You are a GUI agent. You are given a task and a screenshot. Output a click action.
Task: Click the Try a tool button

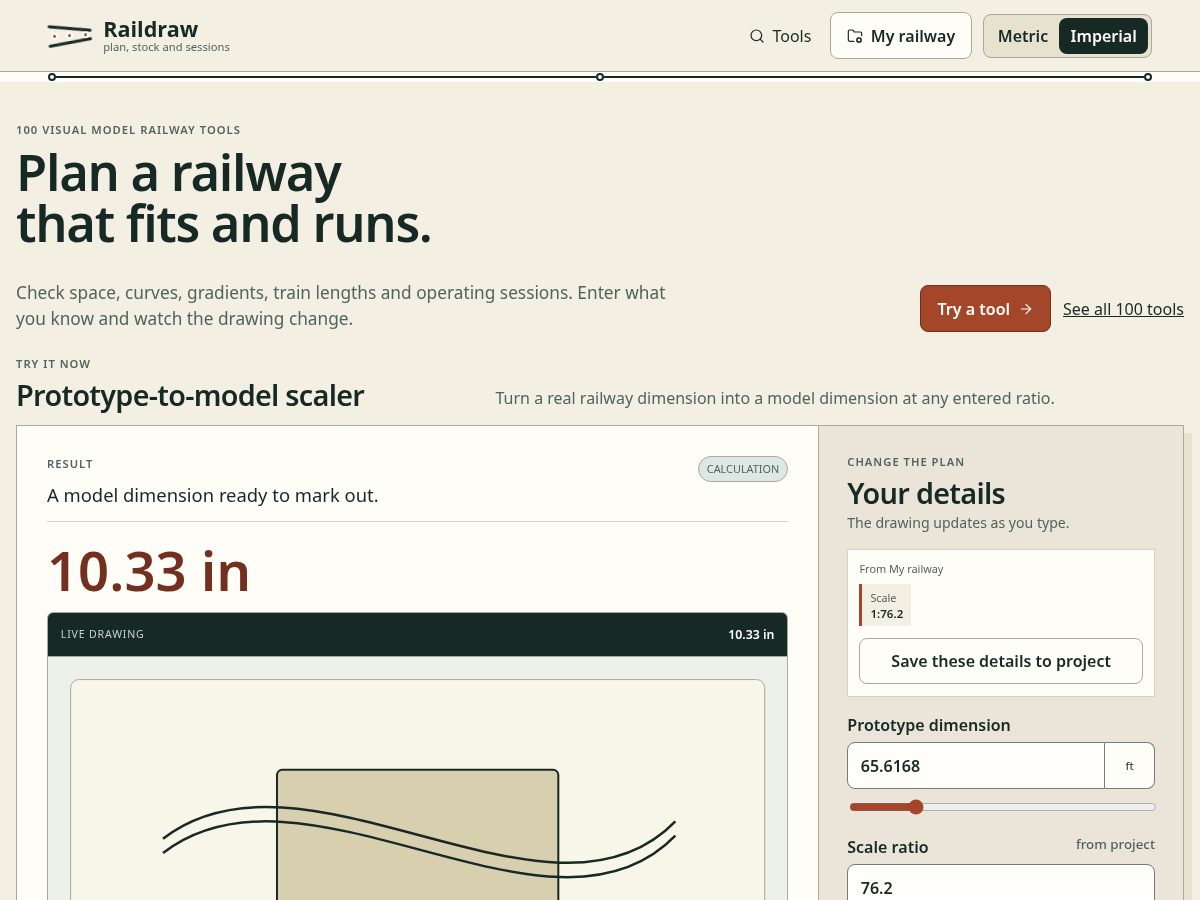pos(985,309)
